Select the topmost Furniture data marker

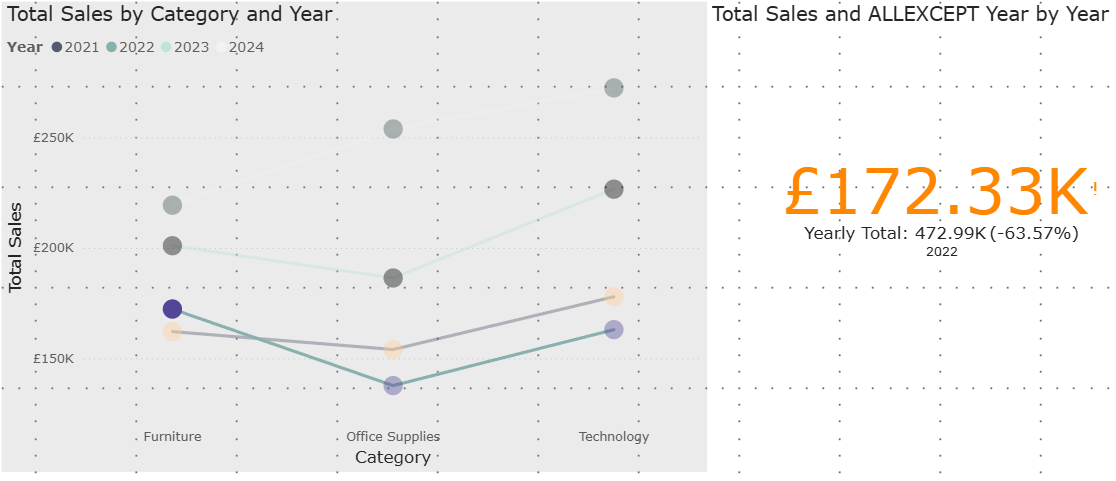tap(172, 205)
